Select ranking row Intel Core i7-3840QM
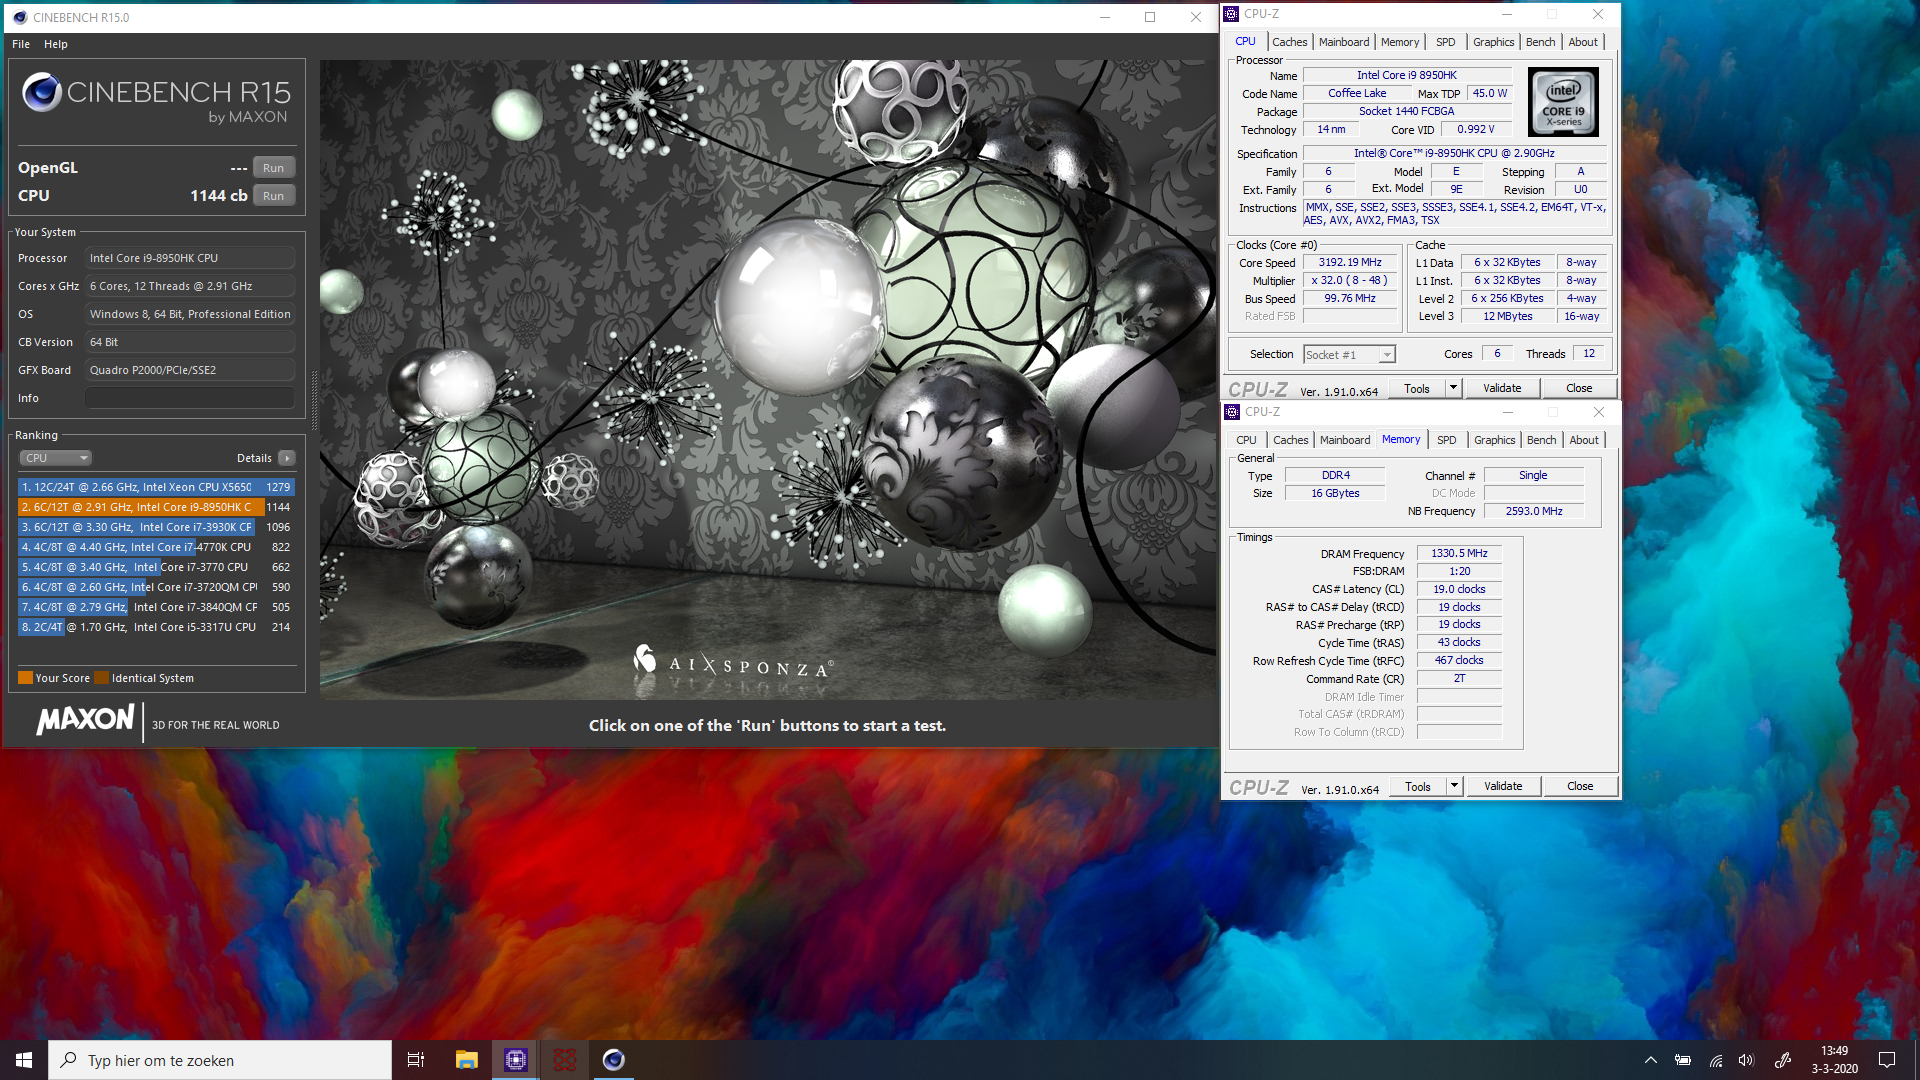The height and width of the screenshot is (1080, 1920). (x=156, y=607)
